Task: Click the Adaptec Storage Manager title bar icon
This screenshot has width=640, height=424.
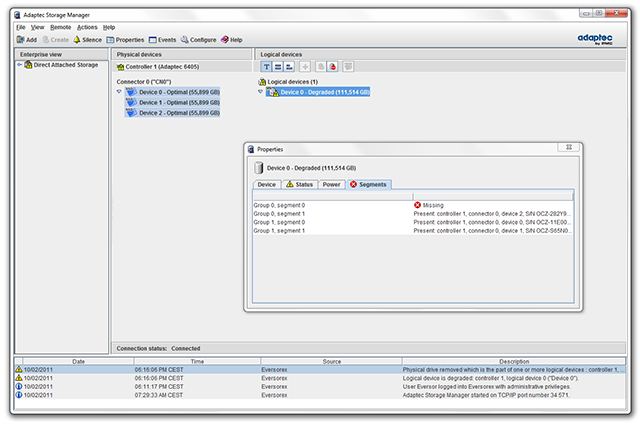Action: click(17, 15)
